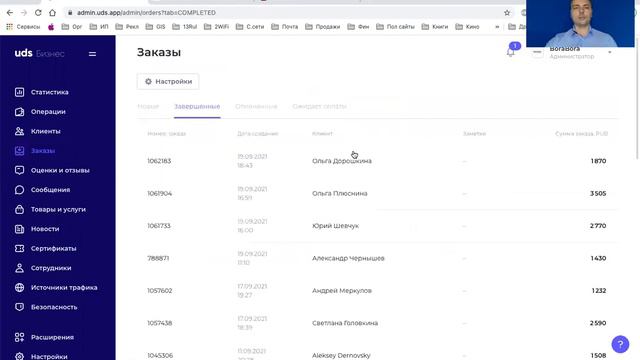Open Статистика sidebar icon

pyautogui.click(x=20, y=92)
